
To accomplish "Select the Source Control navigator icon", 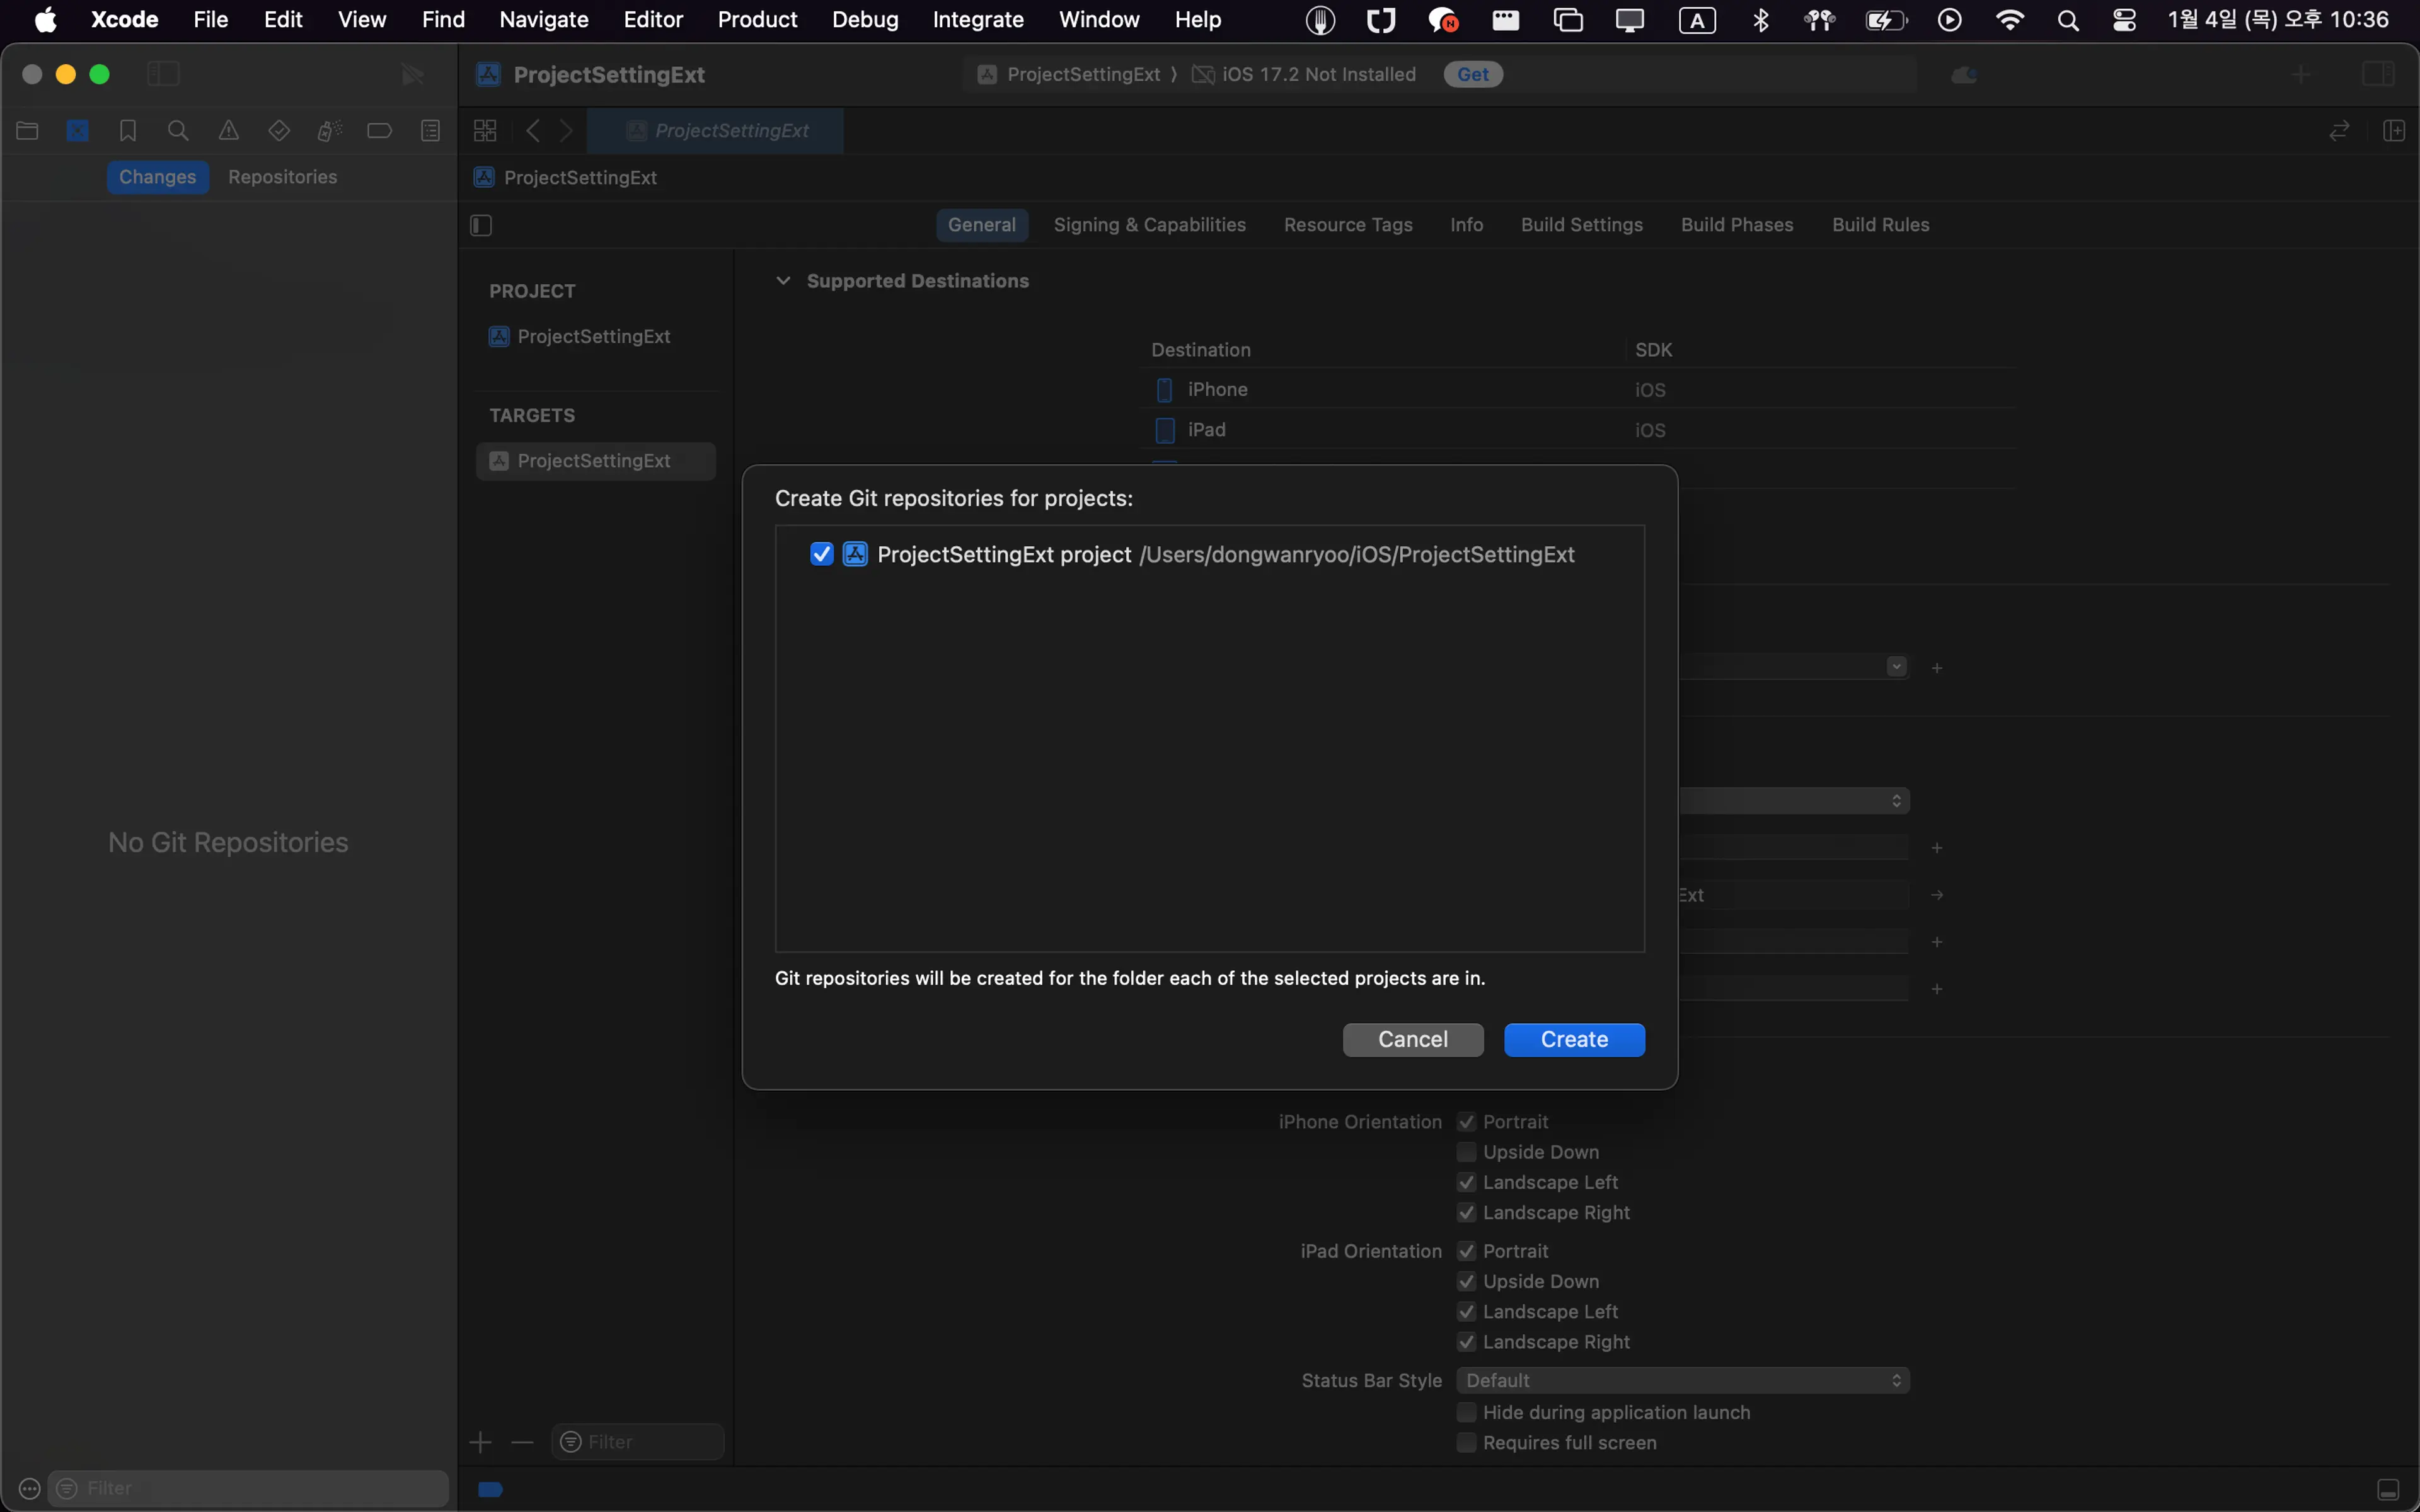I will [x=78, y=131].
